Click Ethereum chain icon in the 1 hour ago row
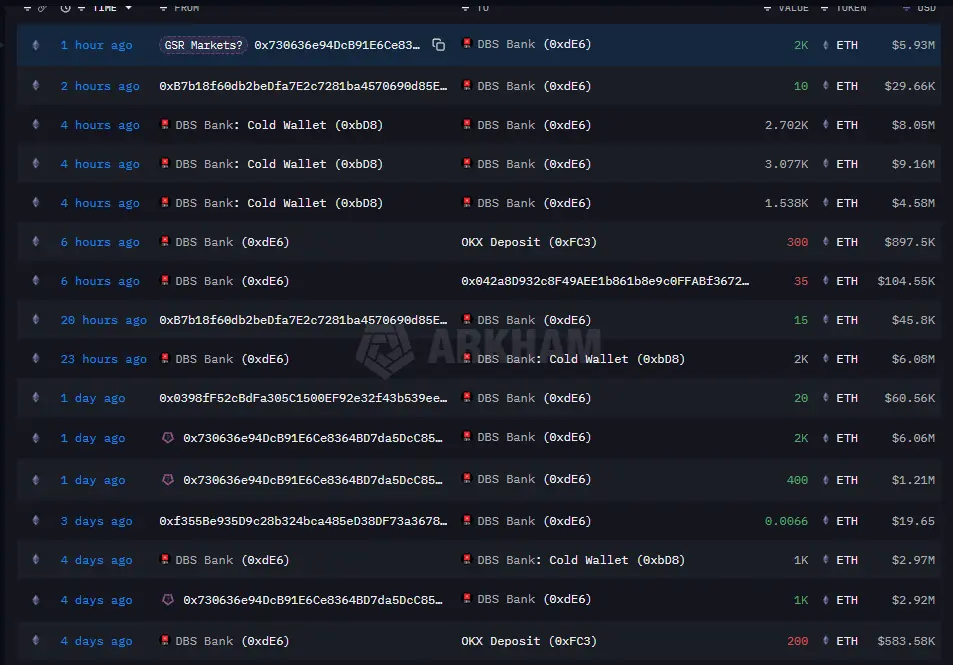 [x=36, y=44]
